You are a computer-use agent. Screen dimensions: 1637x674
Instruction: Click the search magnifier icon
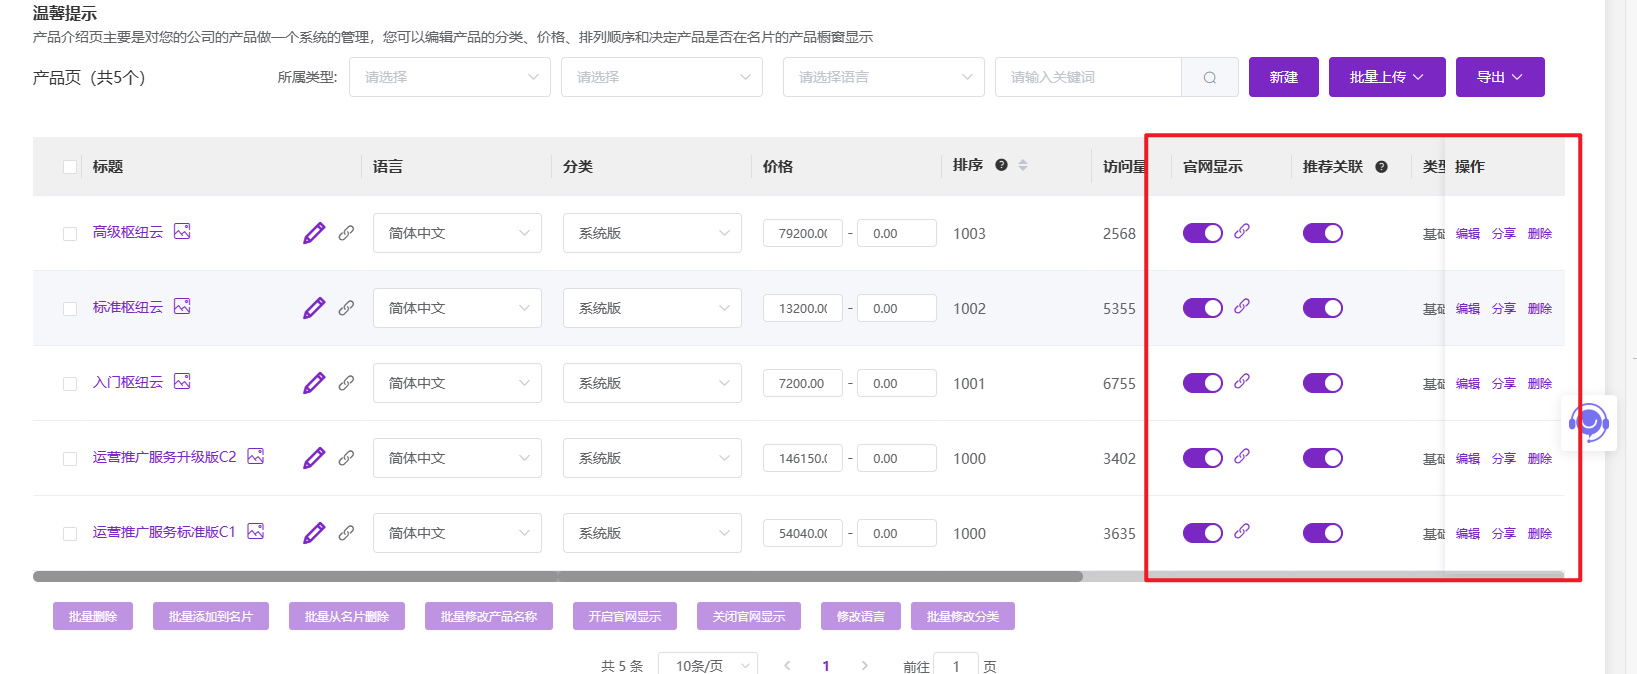click(1210, 77)
